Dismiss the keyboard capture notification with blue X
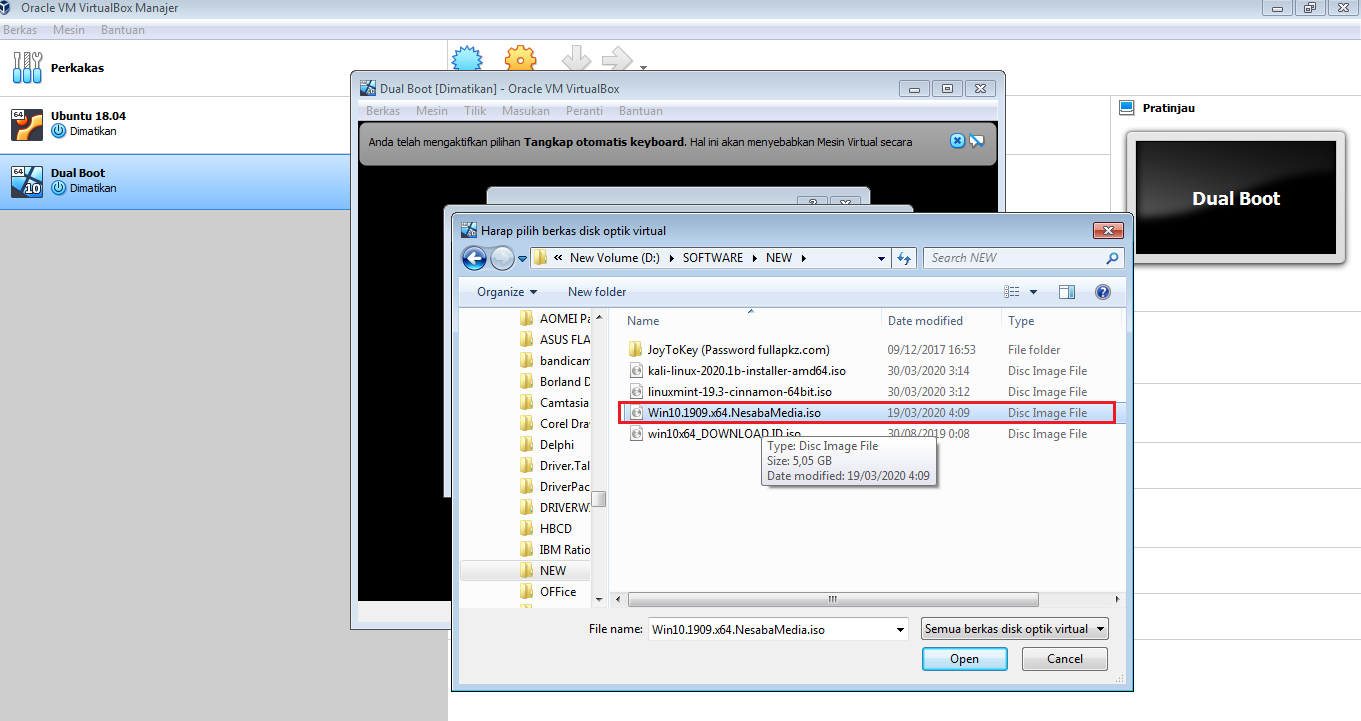 tap(958, 140)
